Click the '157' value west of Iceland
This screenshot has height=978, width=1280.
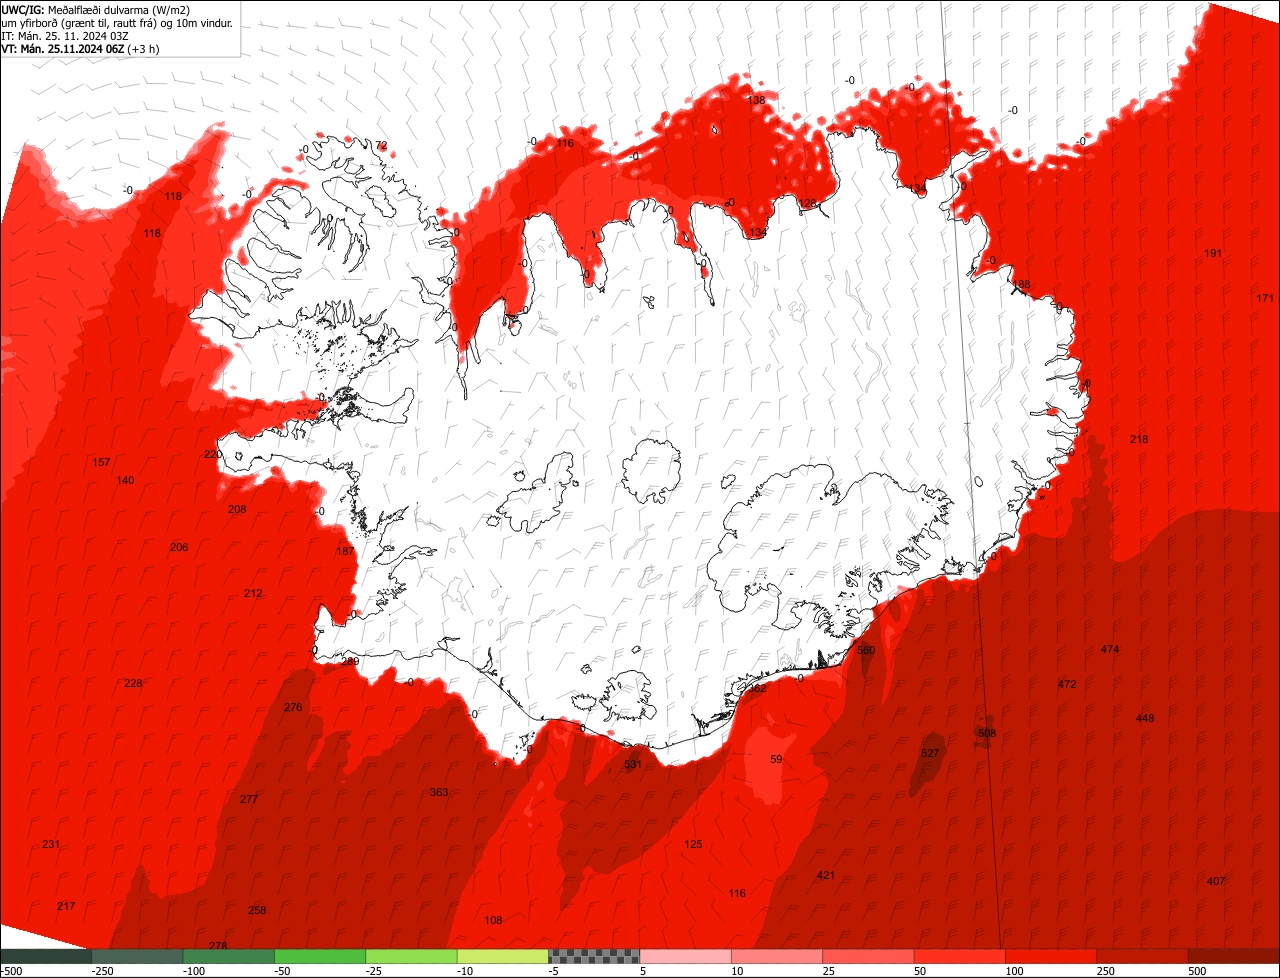point(101,462)
